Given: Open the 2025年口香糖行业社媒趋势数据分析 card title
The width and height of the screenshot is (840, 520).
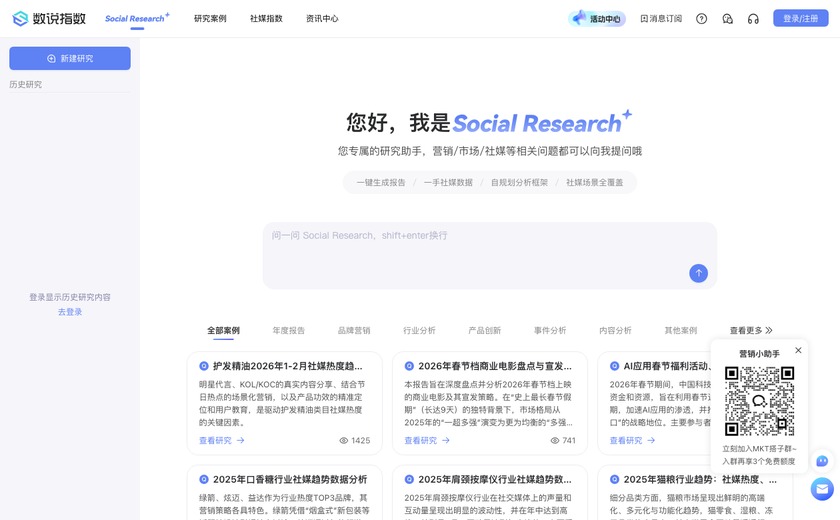Looking at the screenshot, I should pos(290,479).
